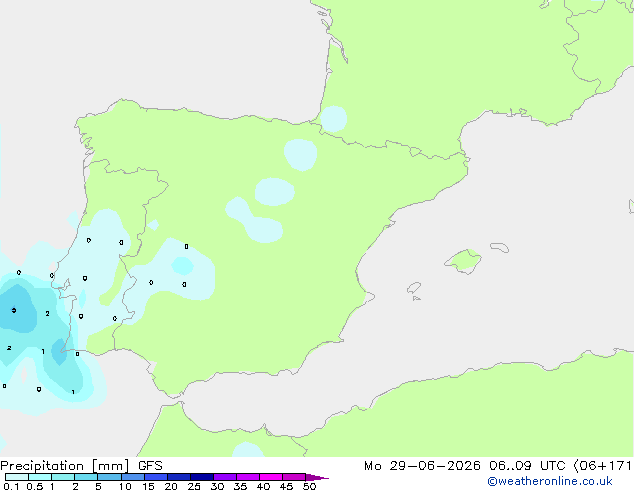Click the "Precipitation" title word
The image size is (634, 490).
pyautogui.click(x=42, y=466)
